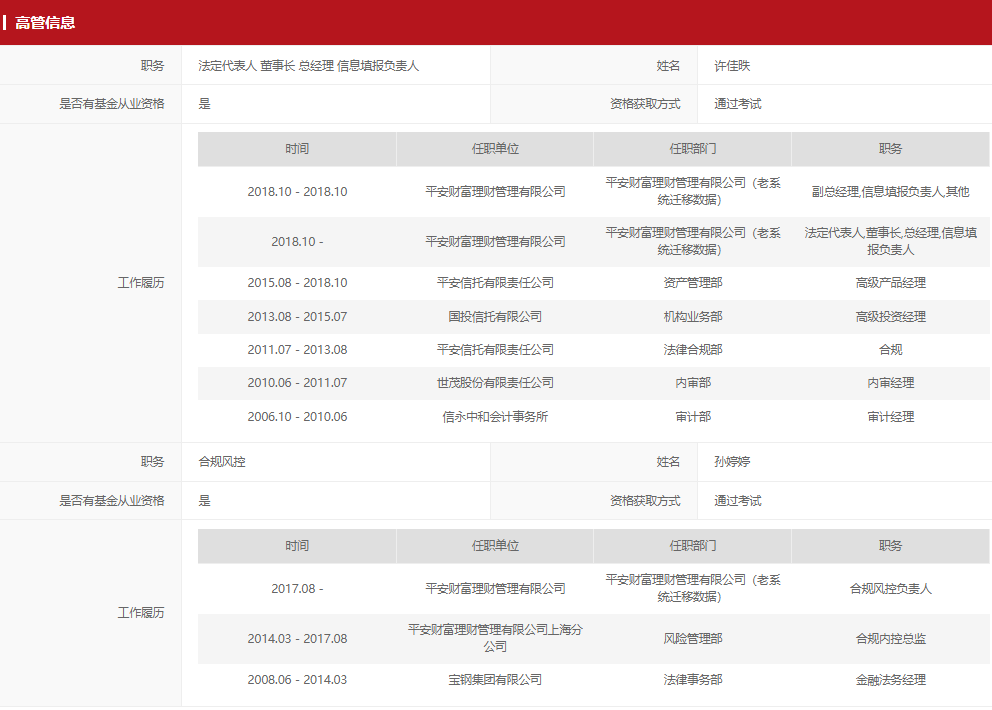
Task: Click 国投信托有限公司 employer cell
Action: (x=495, y=316)
